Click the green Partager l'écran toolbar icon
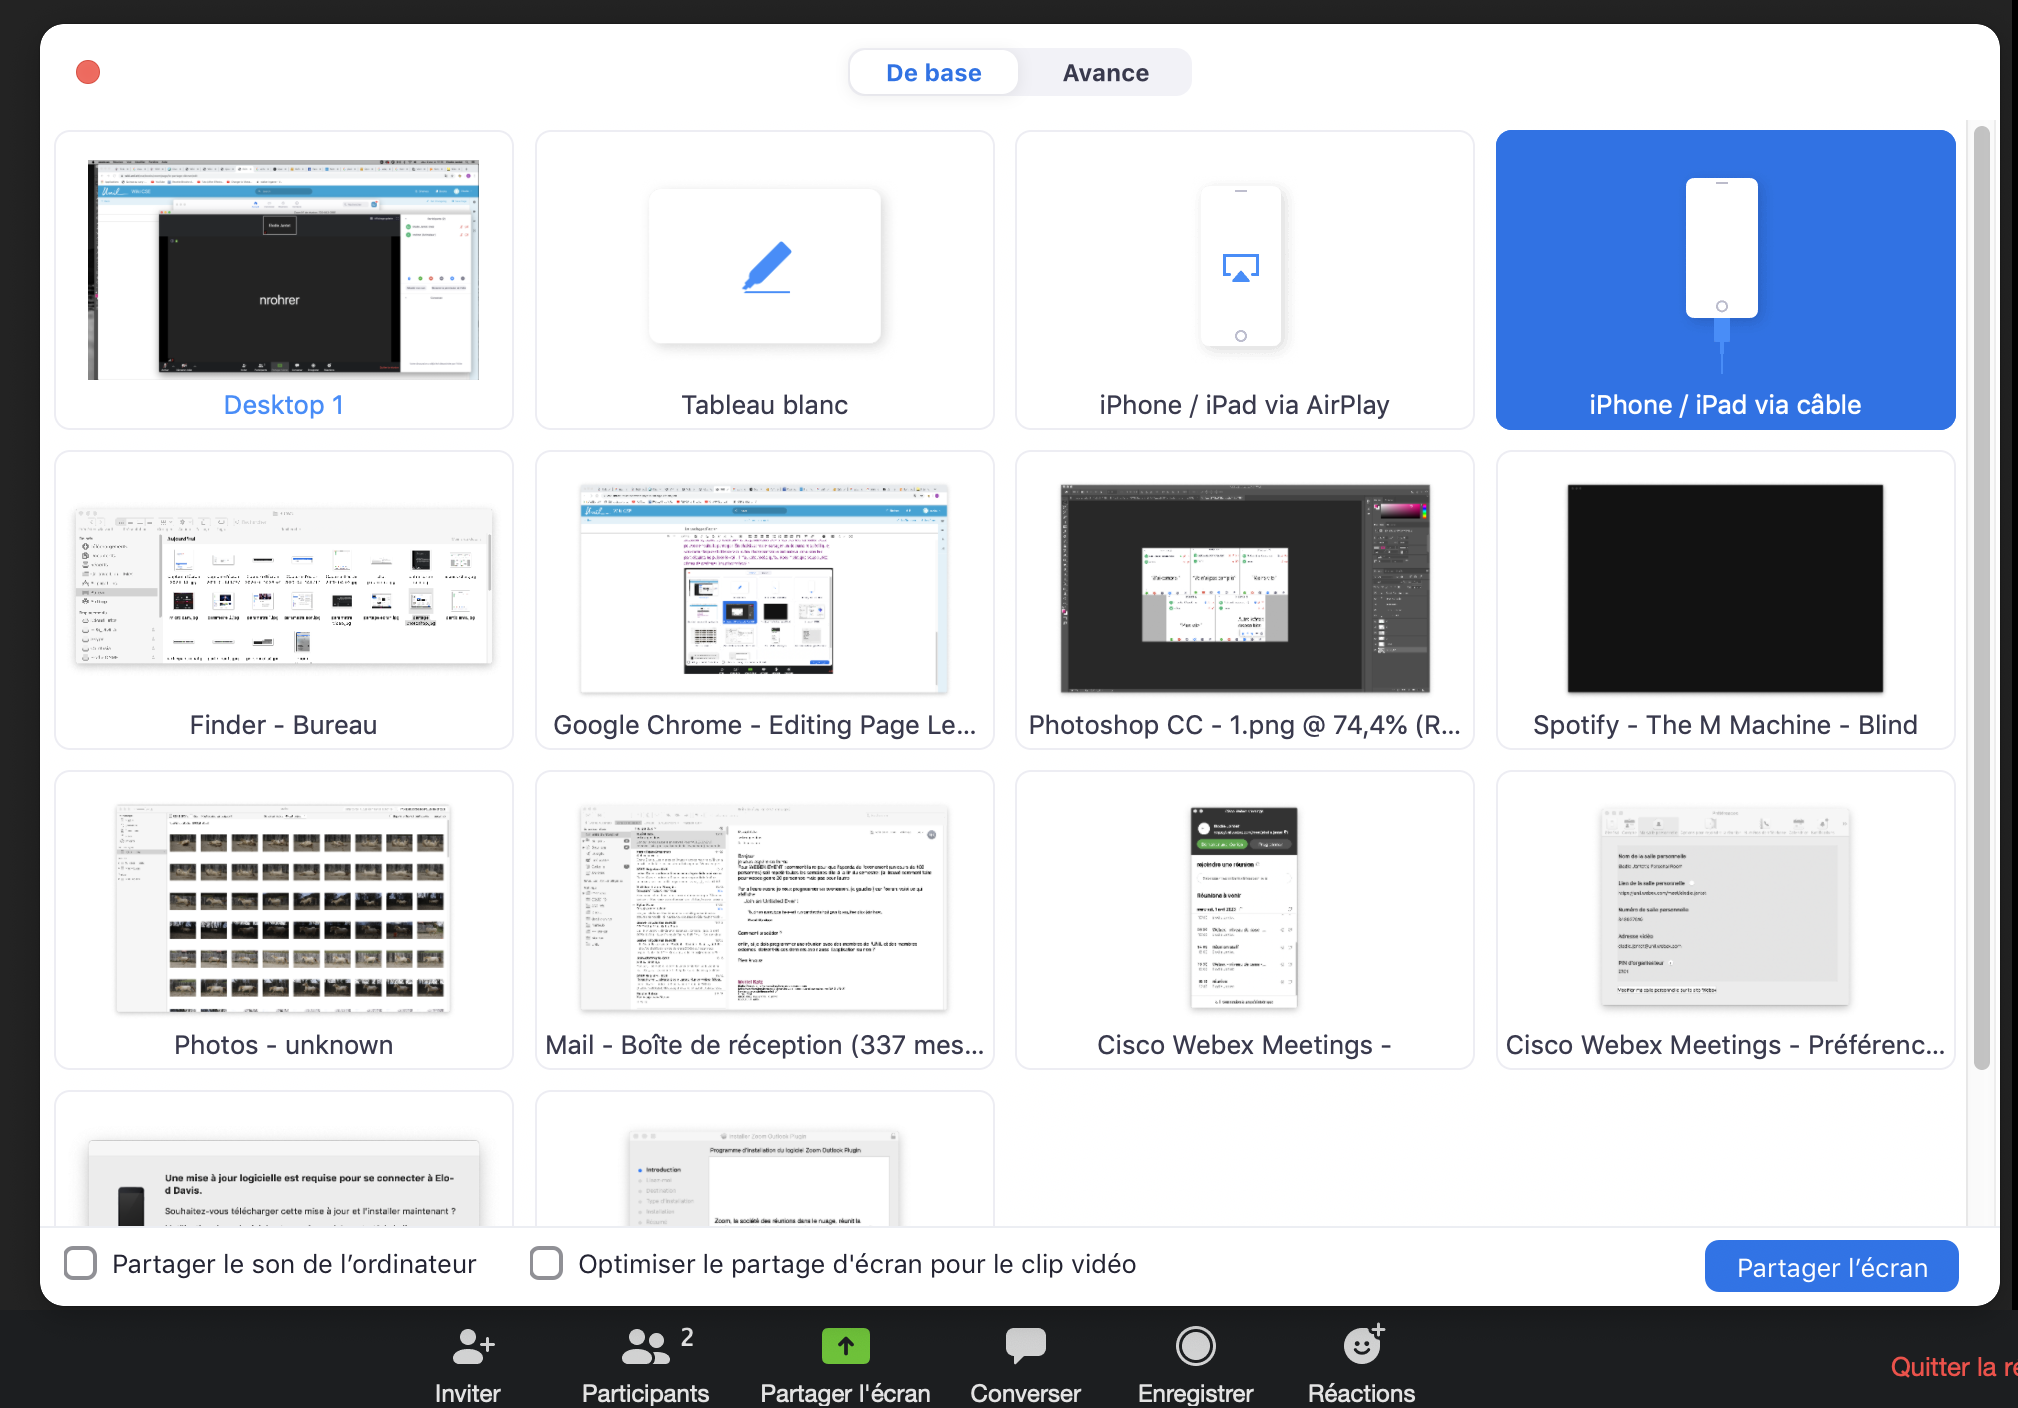Viewport: 2018px width, 1408px height. (x=845, y=1346)
